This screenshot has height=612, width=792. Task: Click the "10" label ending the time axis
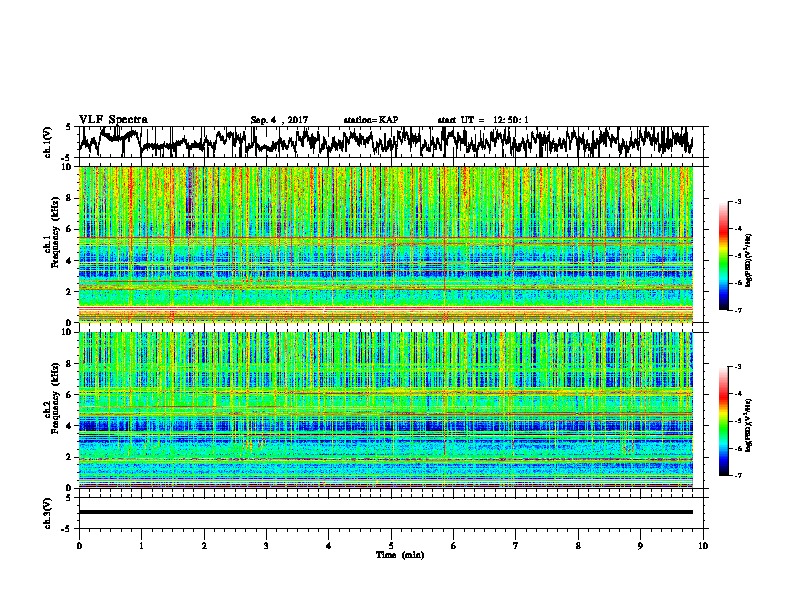point(703,546)
